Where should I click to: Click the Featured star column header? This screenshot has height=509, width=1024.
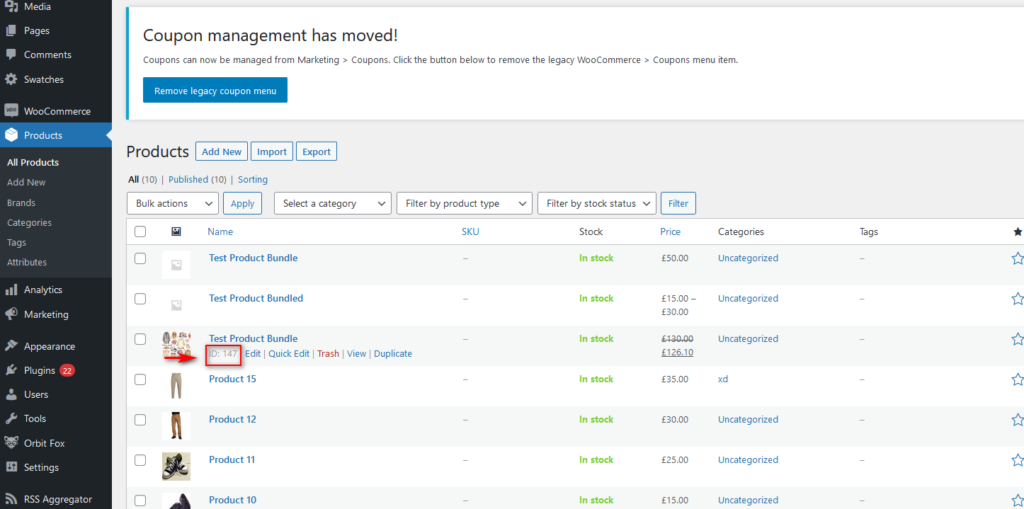pyautogui.click(x=1017, y=231)
